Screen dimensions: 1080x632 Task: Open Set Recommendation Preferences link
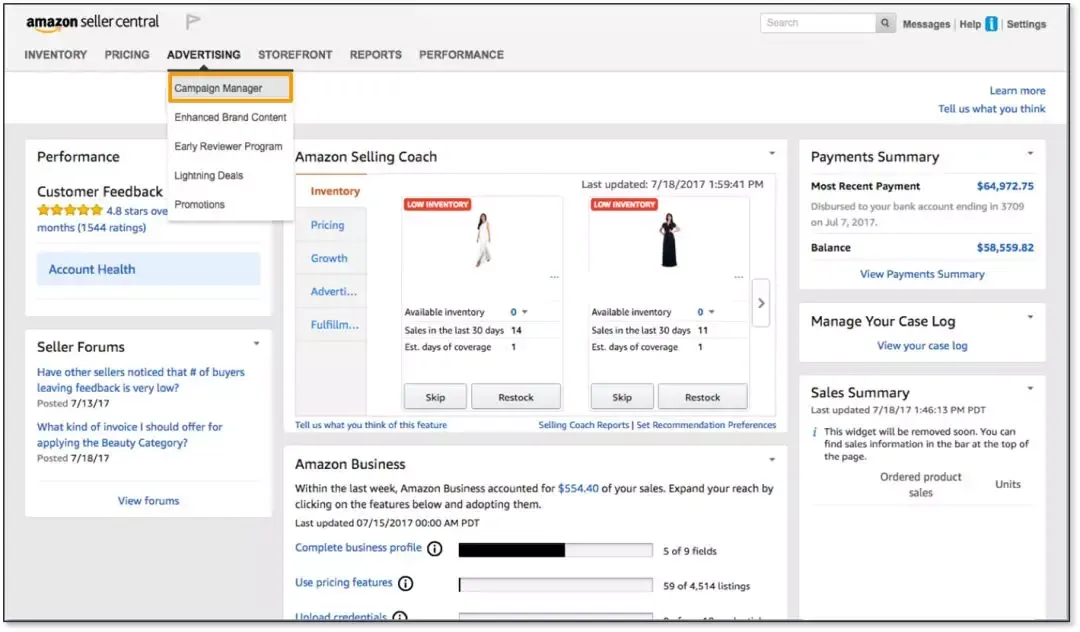706,425
